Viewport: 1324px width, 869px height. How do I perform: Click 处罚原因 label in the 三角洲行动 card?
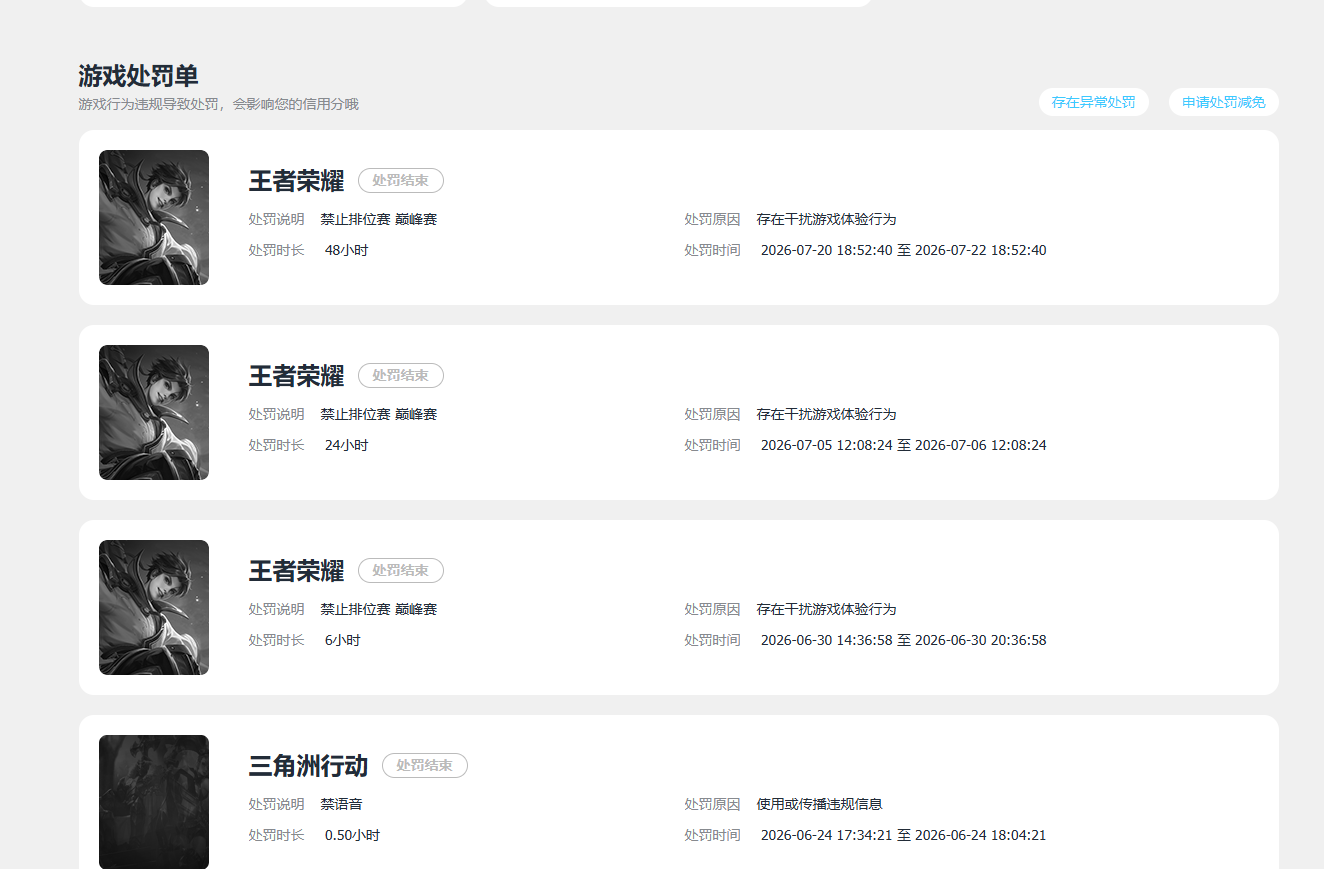point(713,804)
